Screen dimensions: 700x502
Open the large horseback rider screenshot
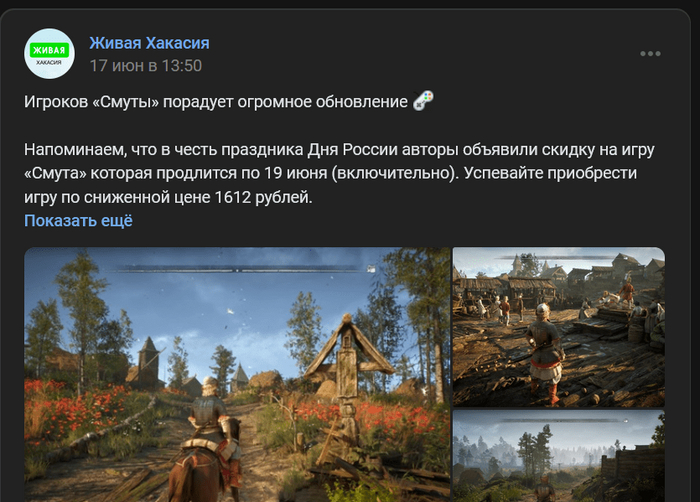(237, 374)
